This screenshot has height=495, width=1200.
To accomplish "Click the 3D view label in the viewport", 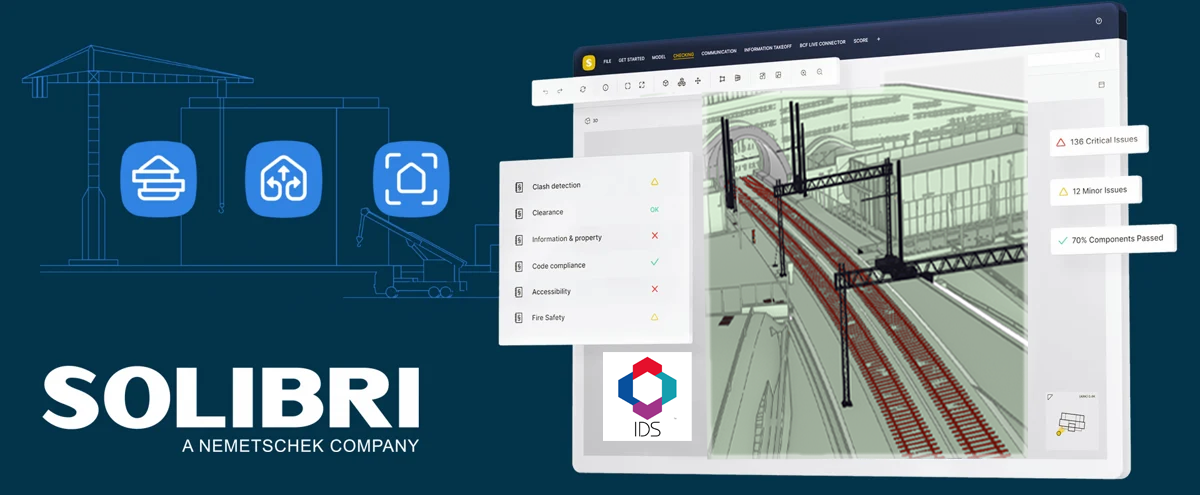I will pyautogui.click(x=592, y=121).
